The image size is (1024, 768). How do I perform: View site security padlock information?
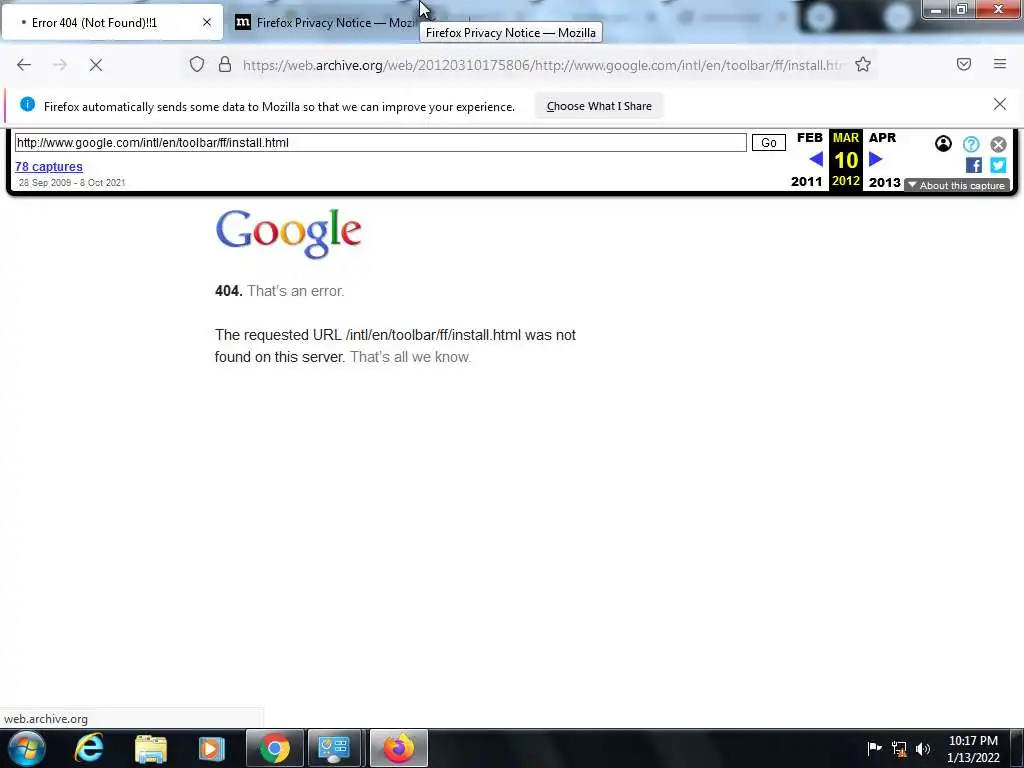point(225,65)
